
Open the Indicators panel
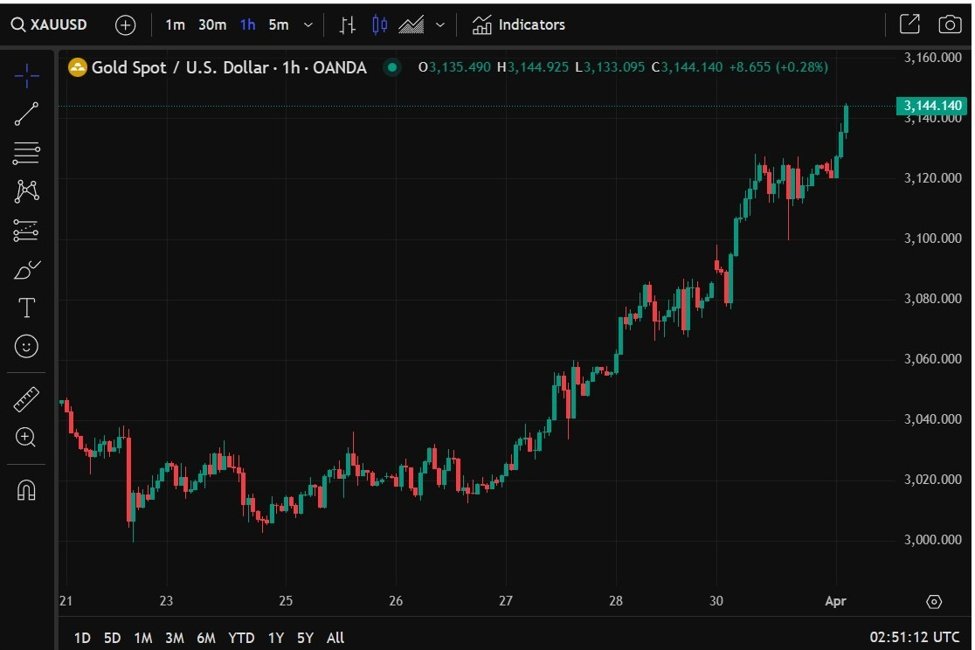tap(519, 24)
